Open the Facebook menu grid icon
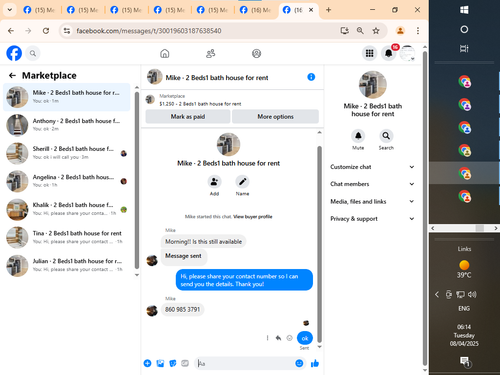The width and height of the screenshot is (500, 375). (x=369, y=53)
